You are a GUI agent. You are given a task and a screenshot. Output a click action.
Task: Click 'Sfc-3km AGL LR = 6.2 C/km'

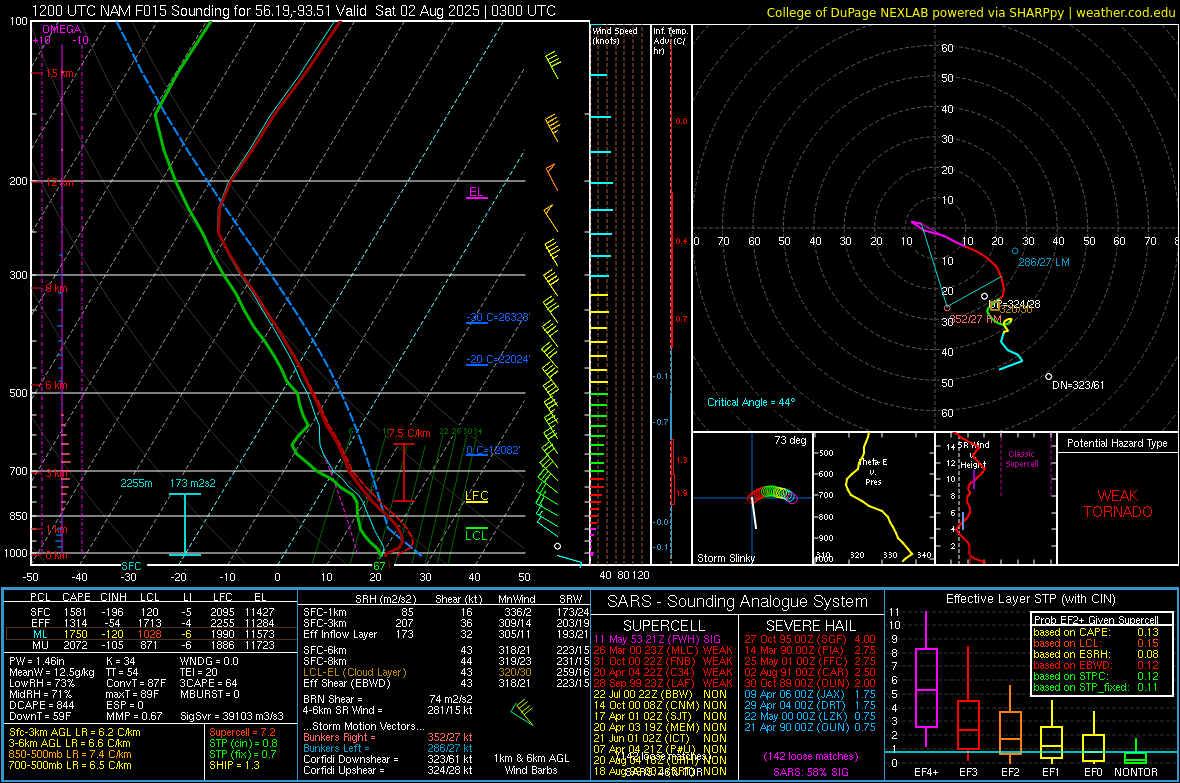pyautogui.click(x=75, y=732)
